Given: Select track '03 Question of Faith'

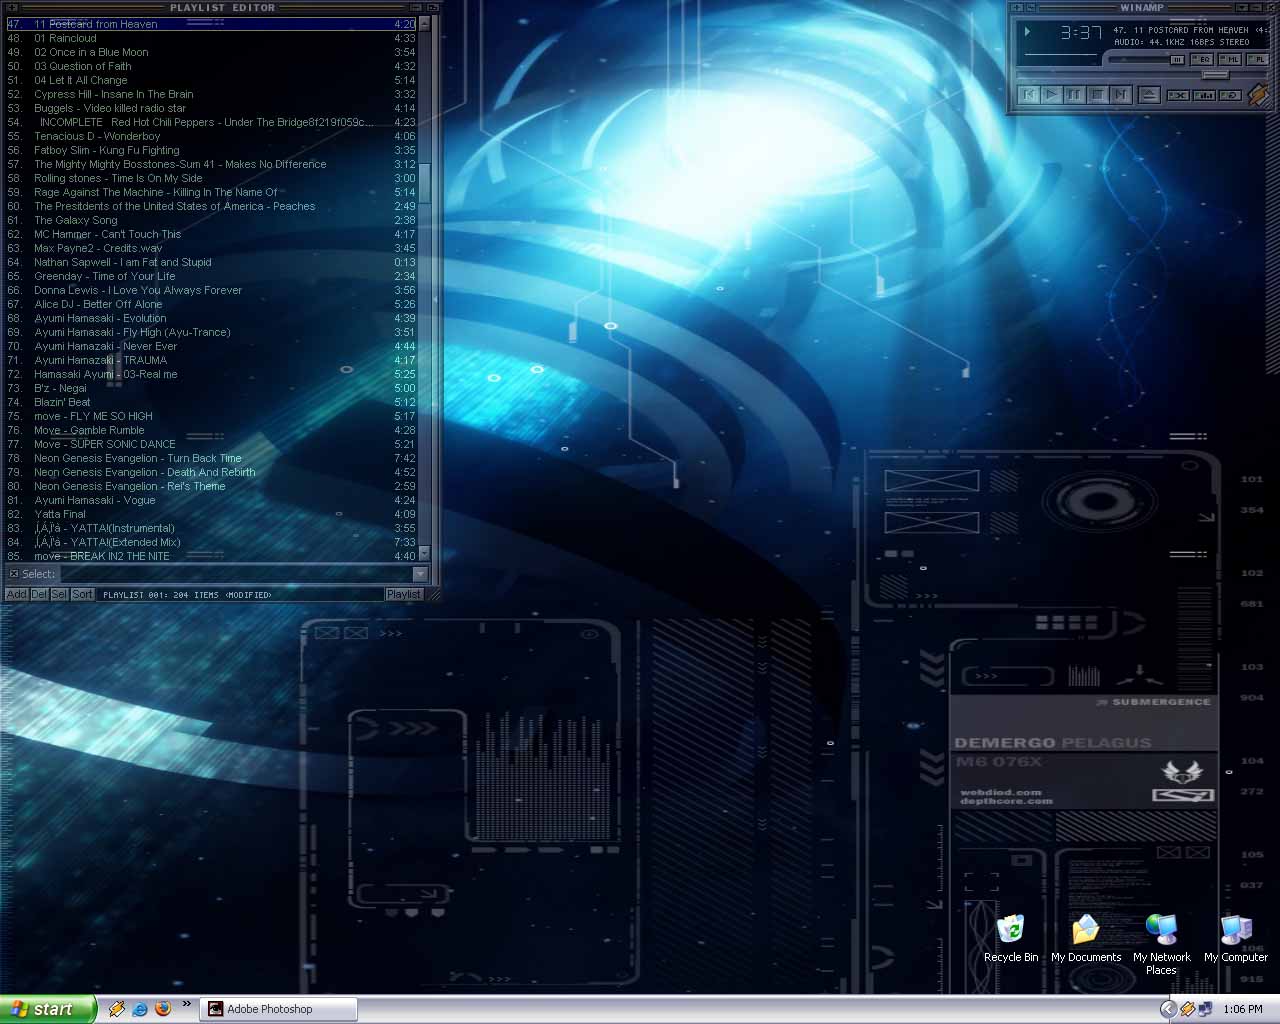Looking at the screenshot, I should [x=211, y=66].
